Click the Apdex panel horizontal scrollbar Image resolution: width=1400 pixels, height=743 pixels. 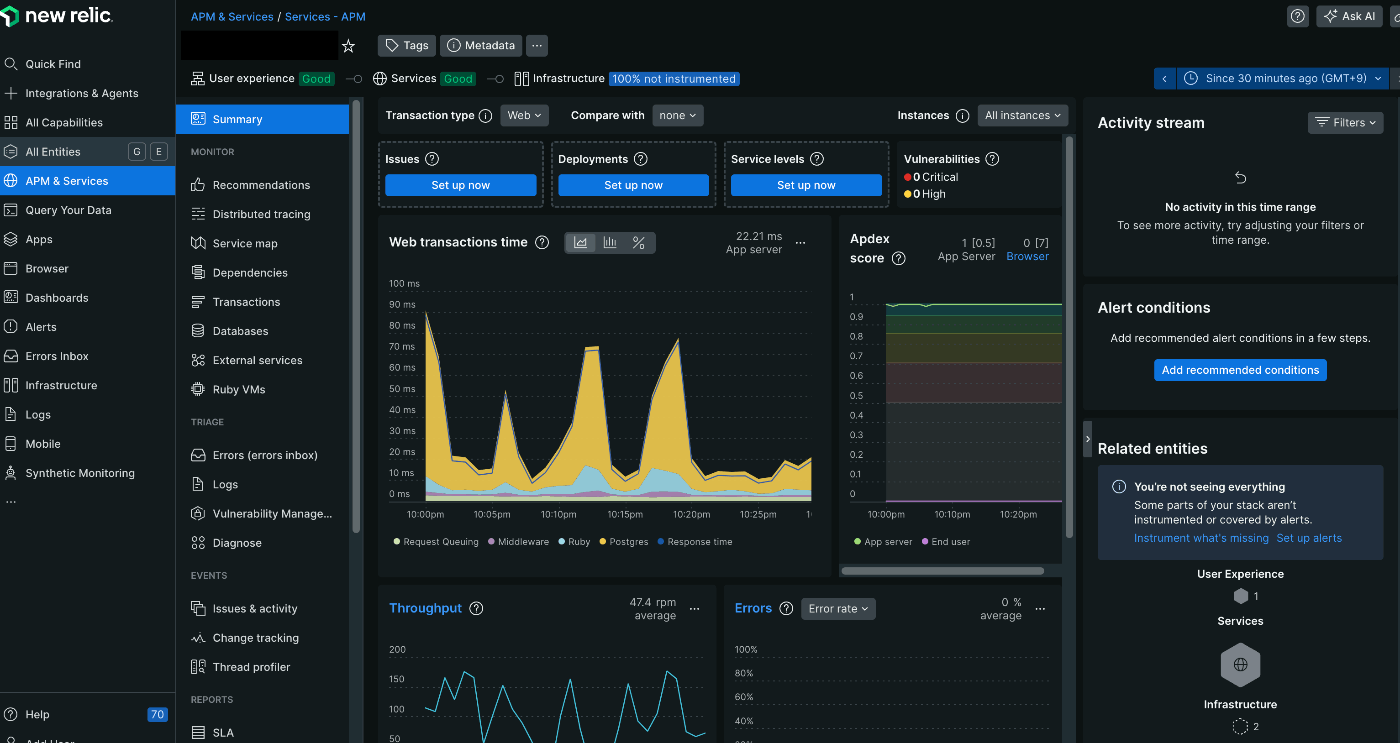(942, 571)
